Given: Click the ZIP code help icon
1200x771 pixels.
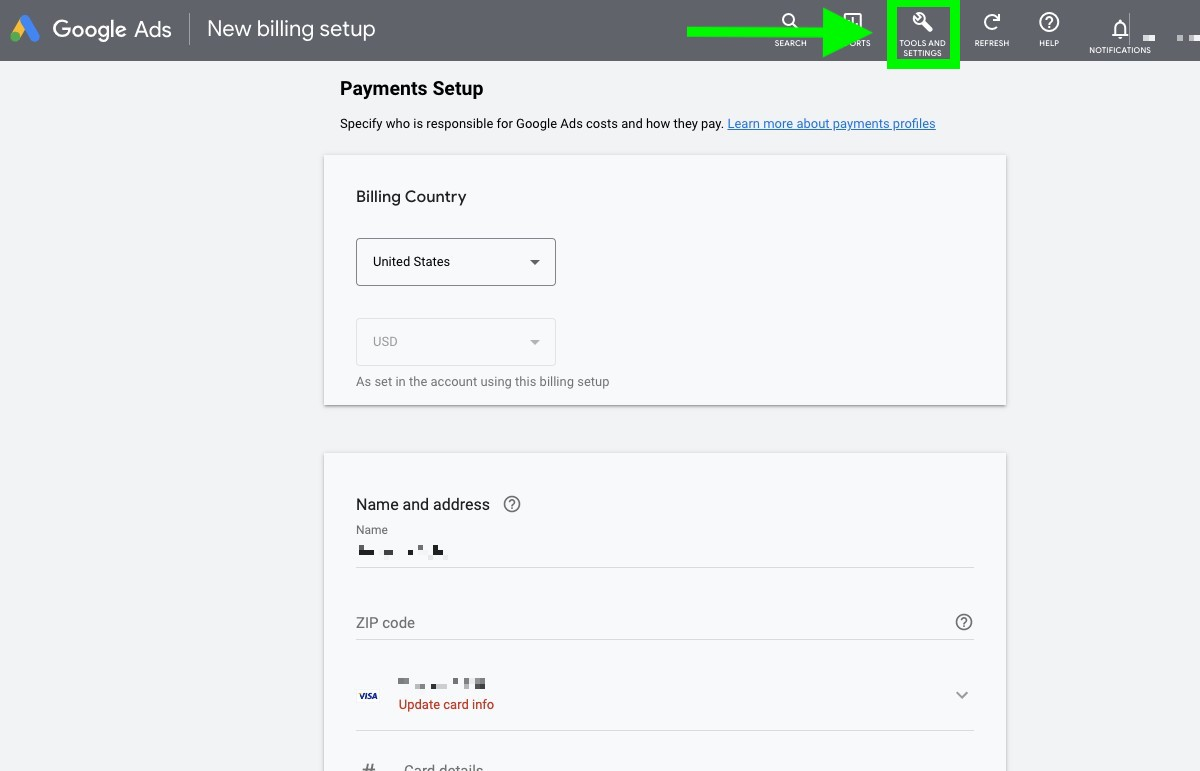Looking at the screenshot, I should tap(963, 622).
